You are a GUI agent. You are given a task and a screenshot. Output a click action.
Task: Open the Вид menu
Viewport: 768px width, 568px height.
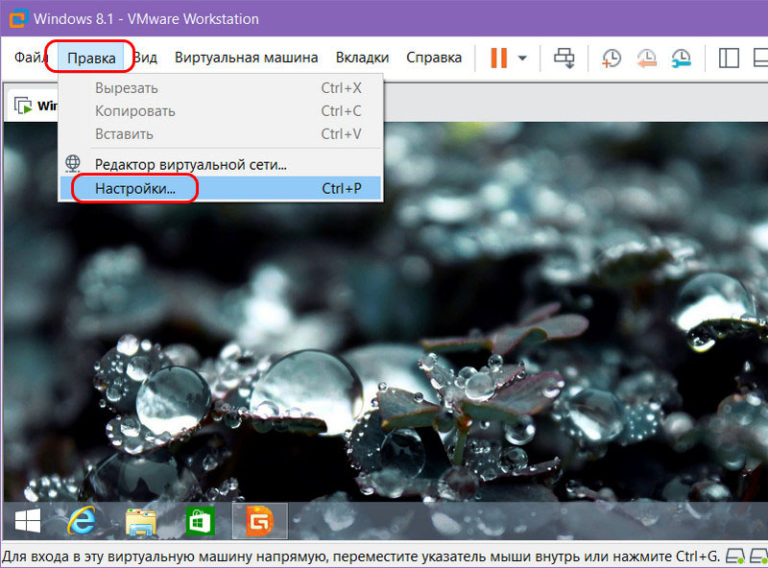coord(146,58)
